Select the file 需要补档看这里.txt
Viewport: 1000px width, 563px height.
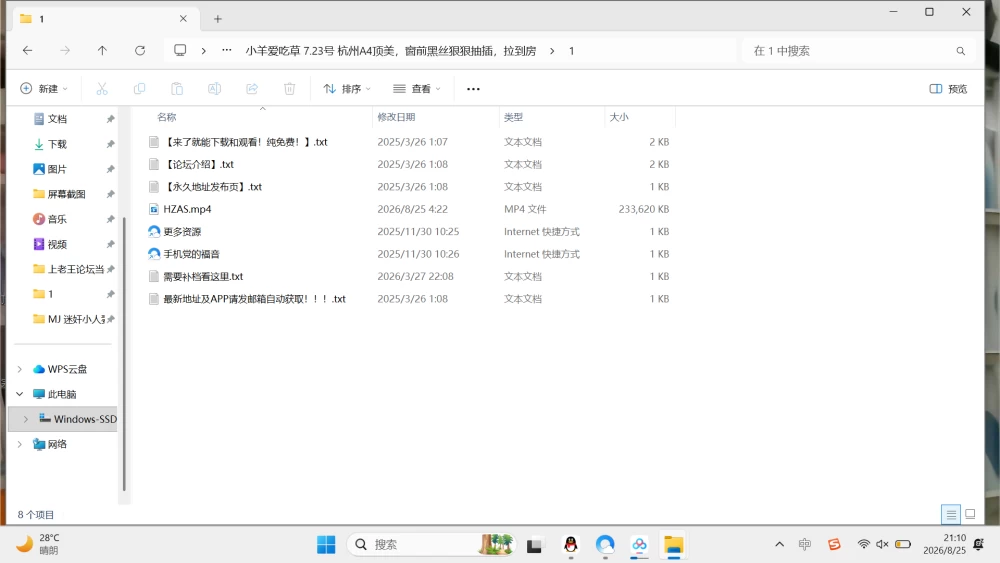[x=203, y=276]
